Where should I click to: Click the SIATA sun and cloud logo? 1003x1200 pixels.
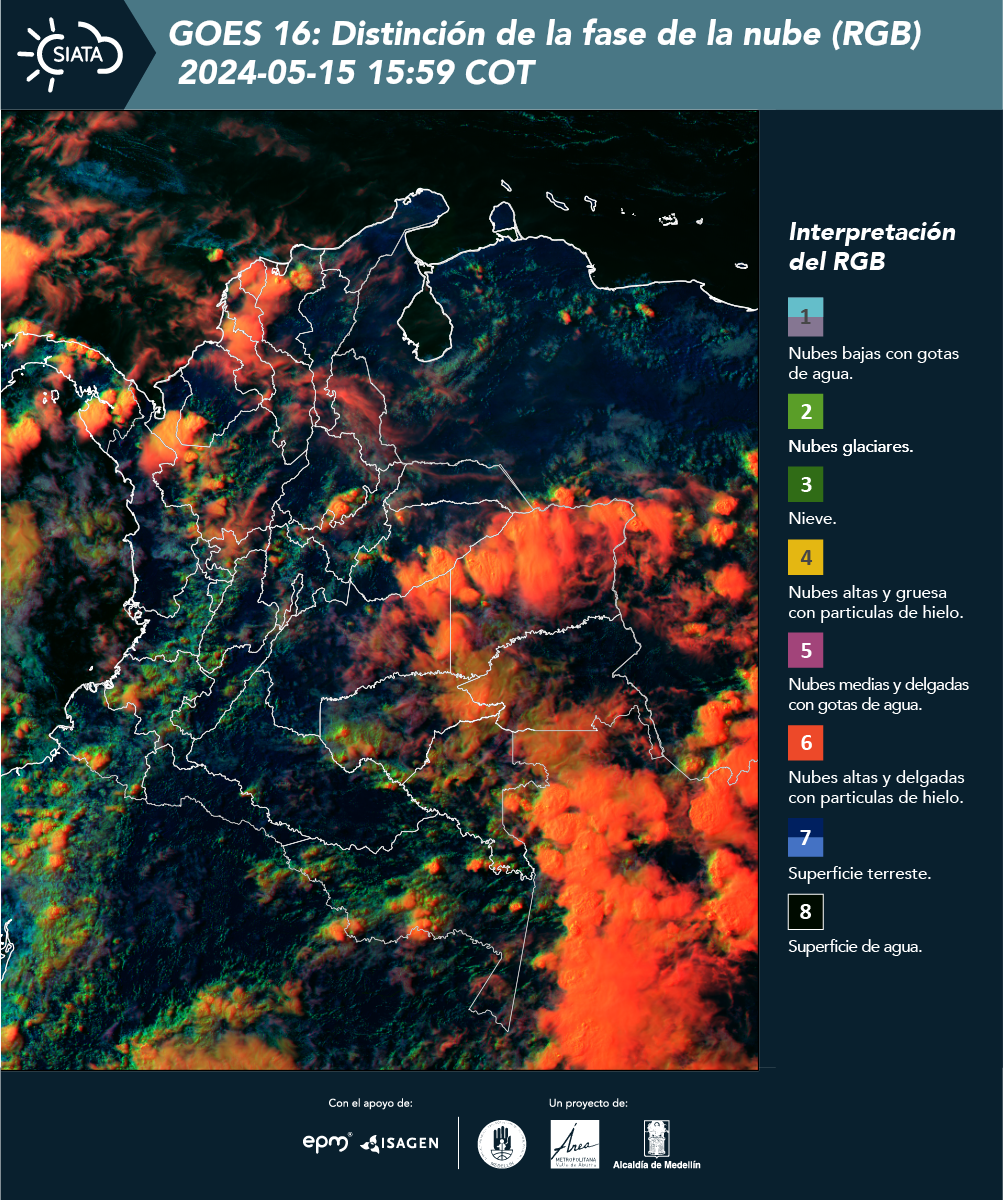[68, 53]
